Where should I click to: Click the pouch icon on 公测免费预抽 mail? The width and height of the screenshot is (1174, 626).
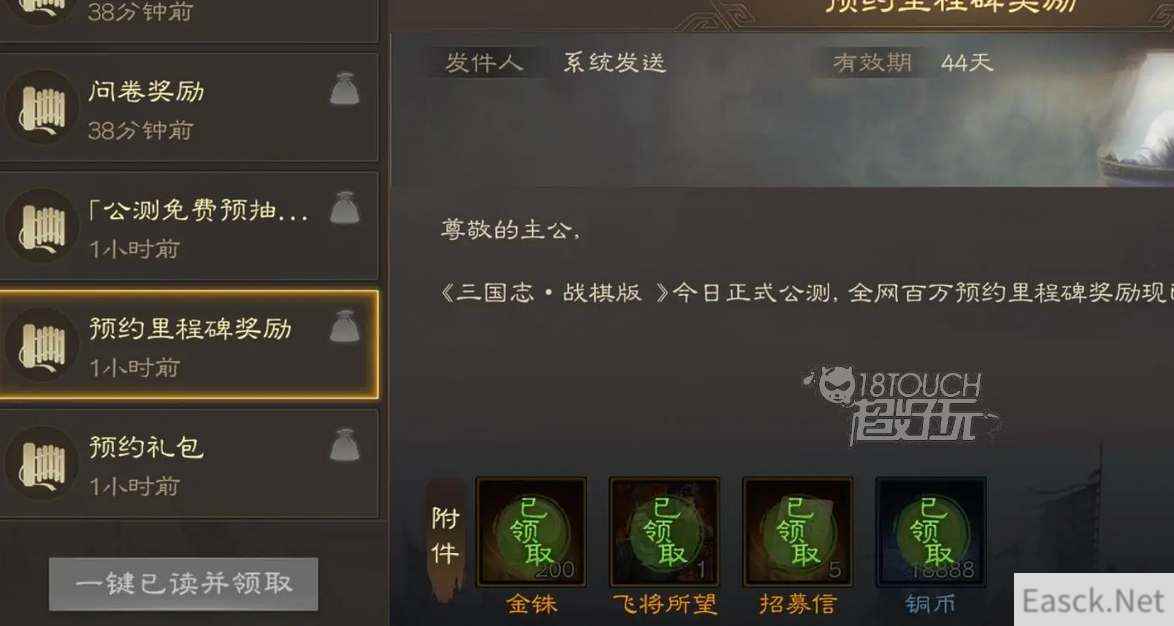(344, 207)
